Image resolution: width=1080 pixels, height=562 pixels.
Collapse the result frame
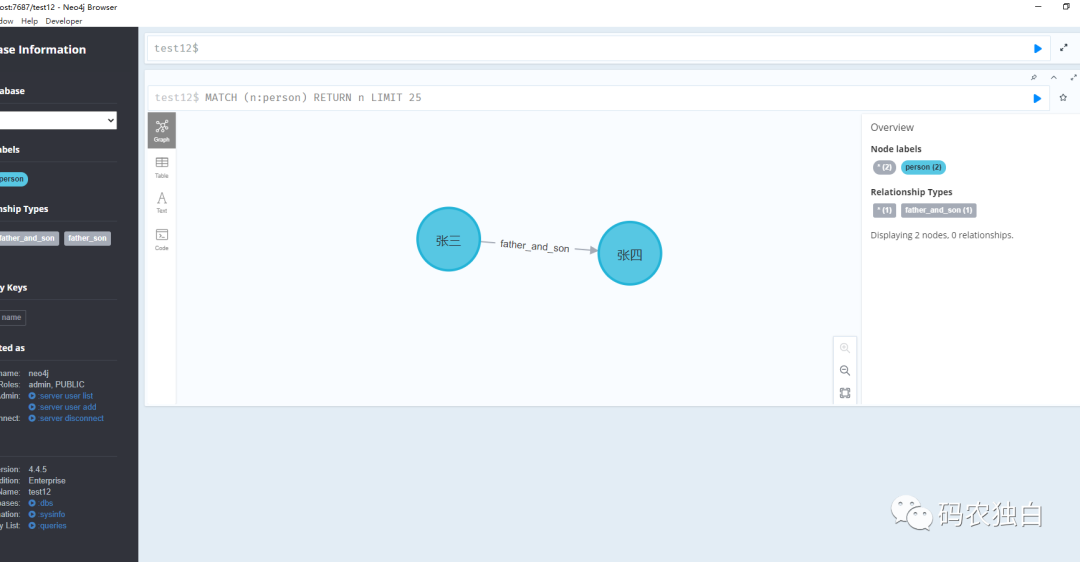click(1054, 77)
